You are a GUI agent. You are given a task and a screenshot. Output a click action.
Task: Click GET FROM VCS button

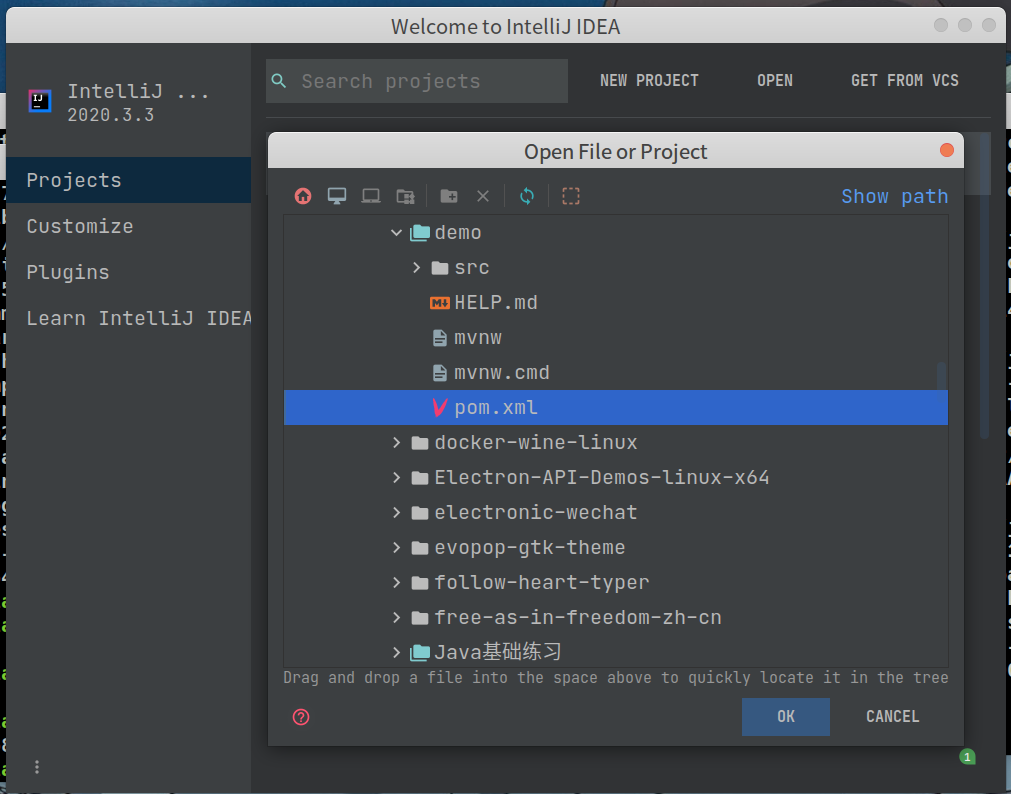tap(905, 81)
